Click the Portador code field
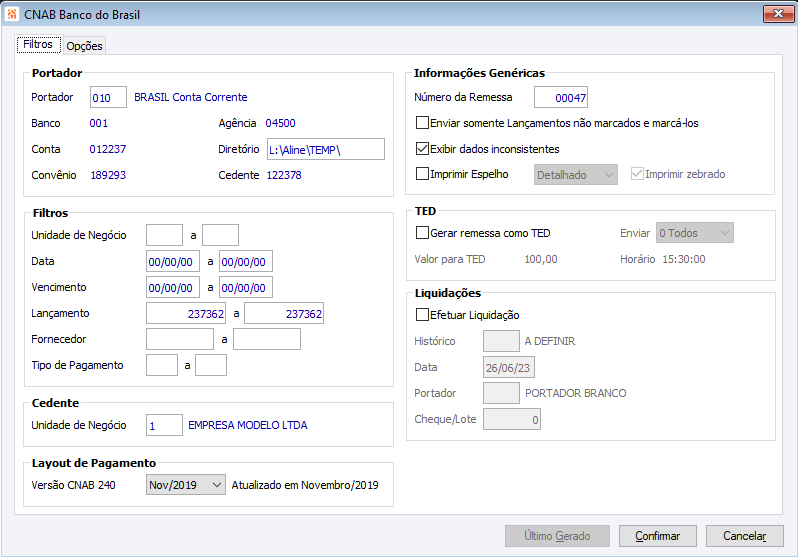 108,98
